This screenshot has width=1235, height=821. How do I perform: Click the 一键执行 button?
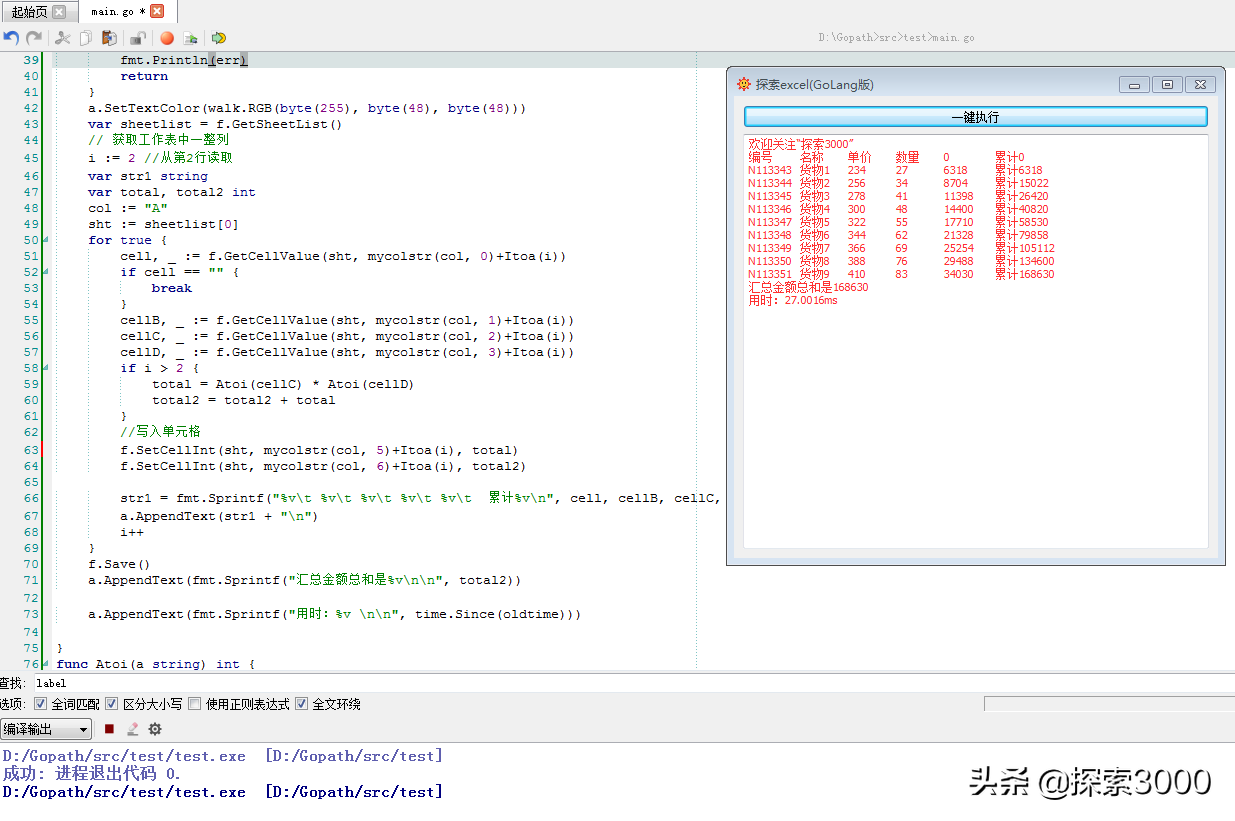click(x=975, y=117)
